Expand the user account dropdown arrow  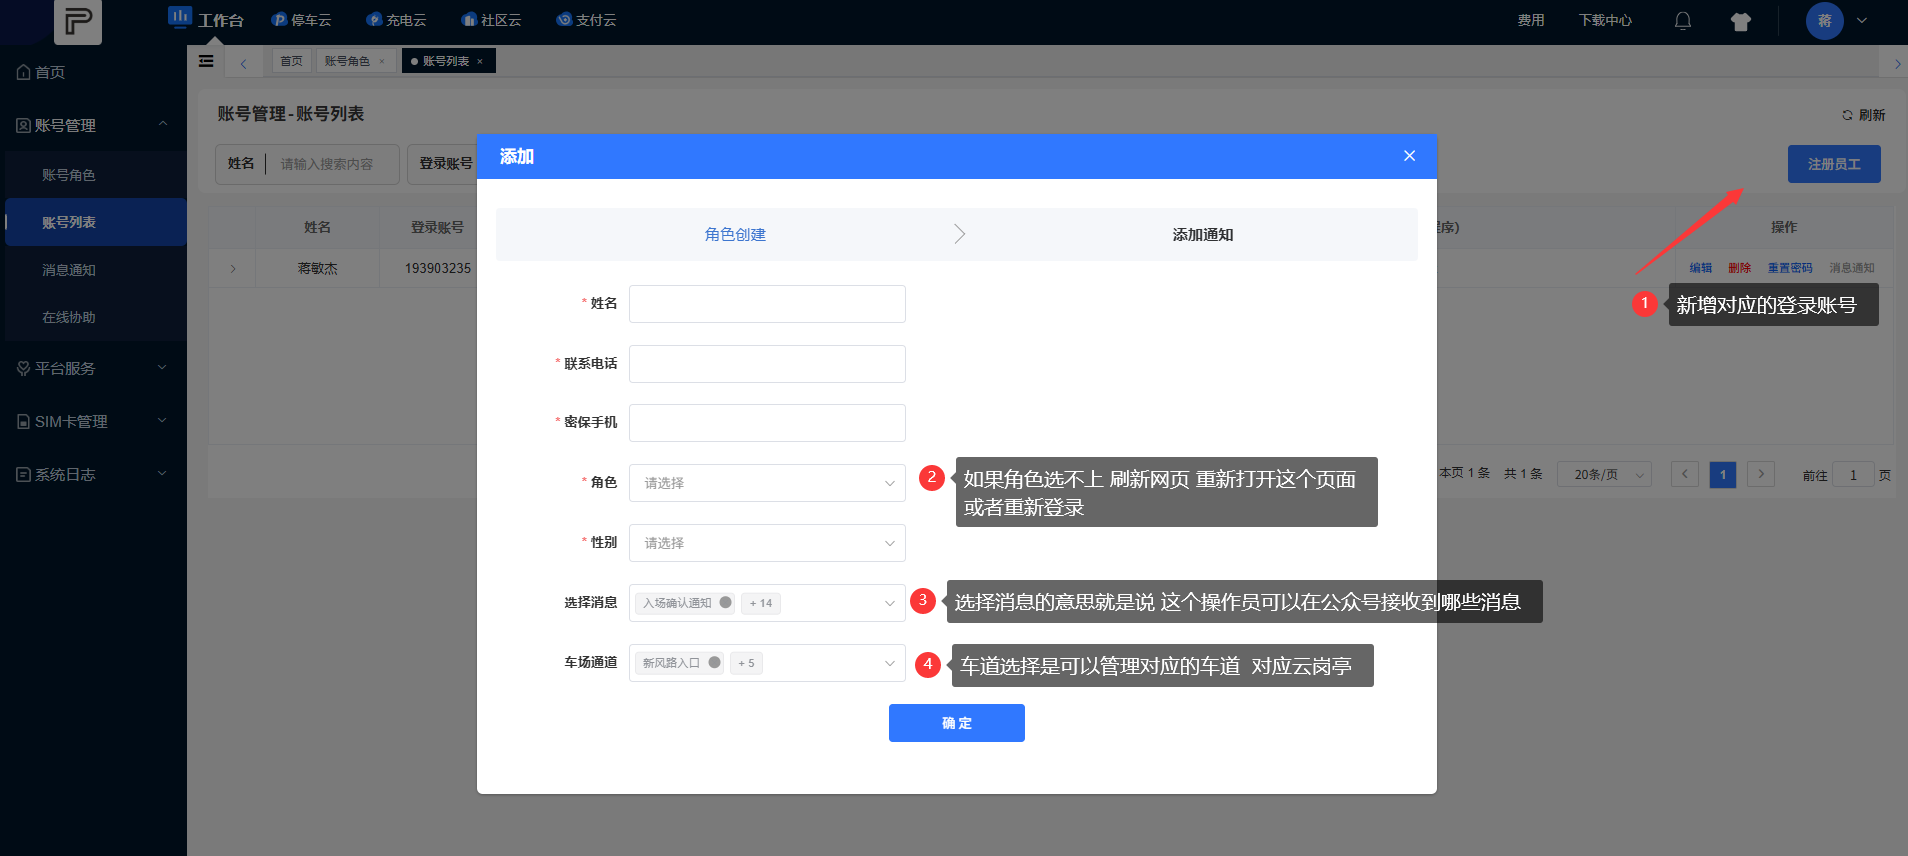tap(1862, 20)
